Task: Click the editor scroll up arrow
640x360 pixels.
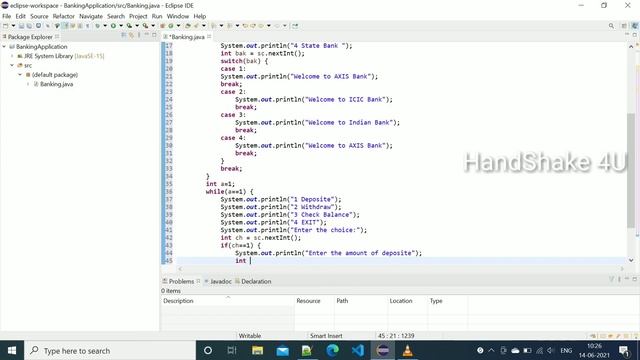Action: pos(631,47)
